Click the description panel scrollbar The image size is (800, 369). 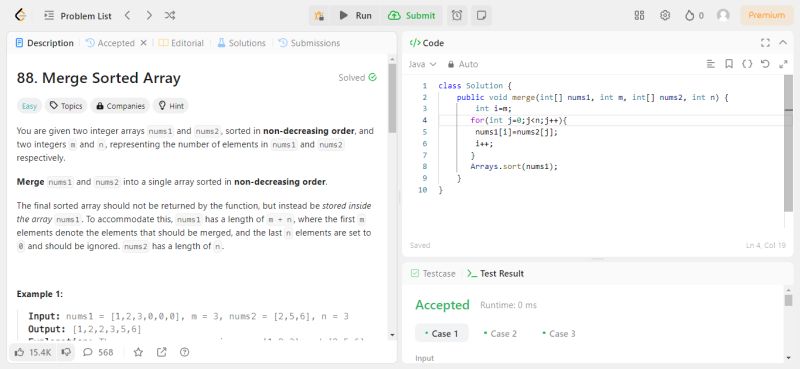(x=392, y=97)
